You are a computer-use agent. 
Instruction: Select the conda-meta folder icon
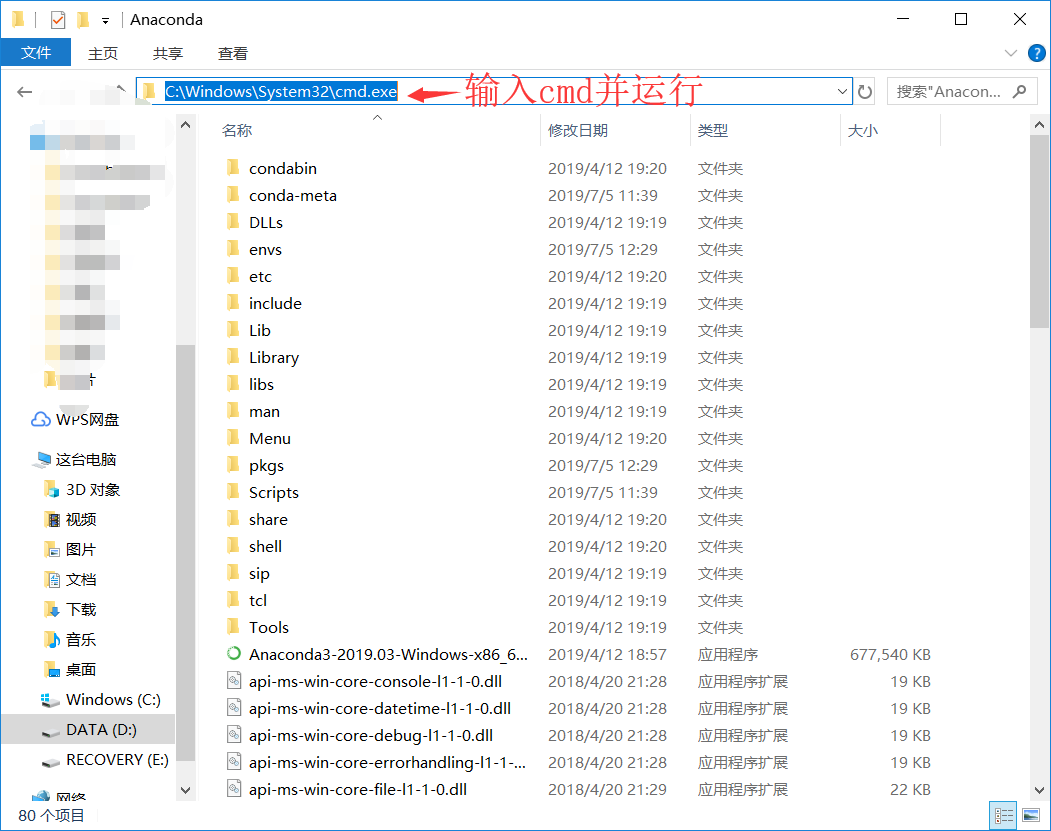click(x=233, y=195)
